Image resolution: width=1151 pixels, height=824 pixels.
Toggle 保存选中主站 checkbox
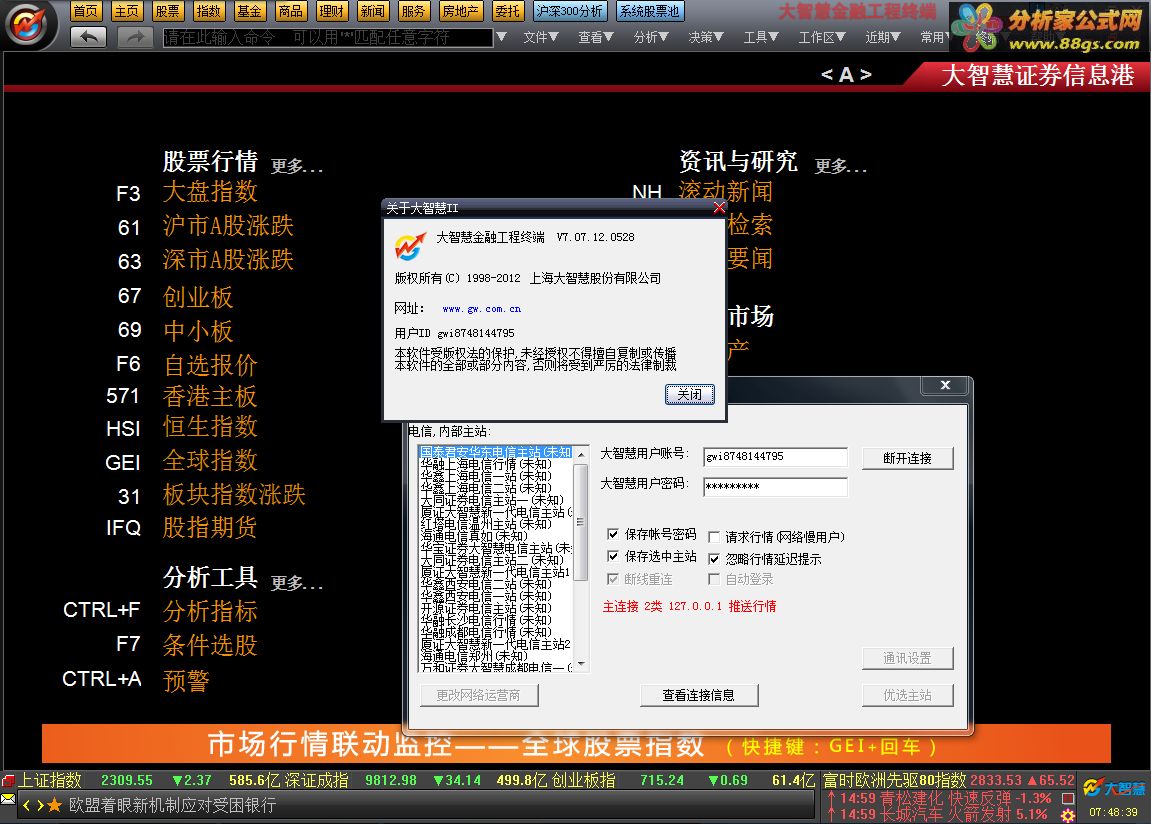tap(613, 556)
